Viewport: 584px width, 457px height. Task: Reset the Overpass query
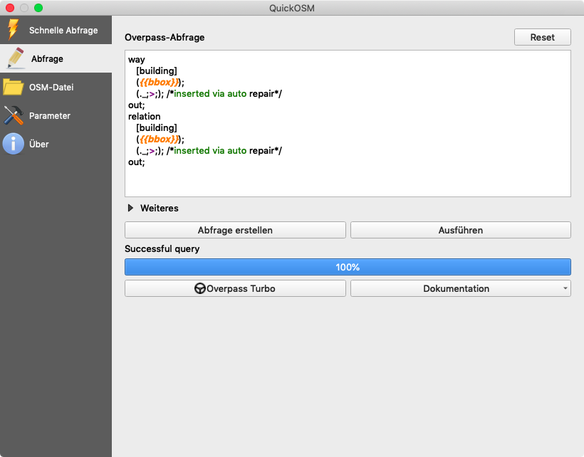[542, 37]
